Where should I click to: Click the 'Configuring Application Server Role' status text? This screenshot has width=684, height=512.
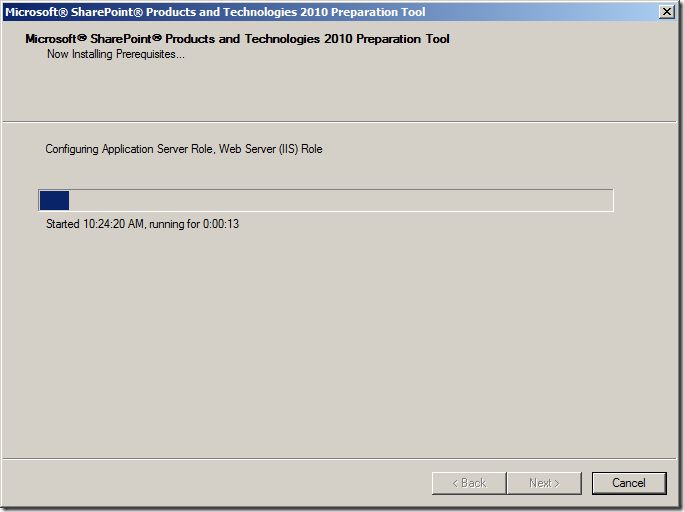tap(184, 149)
